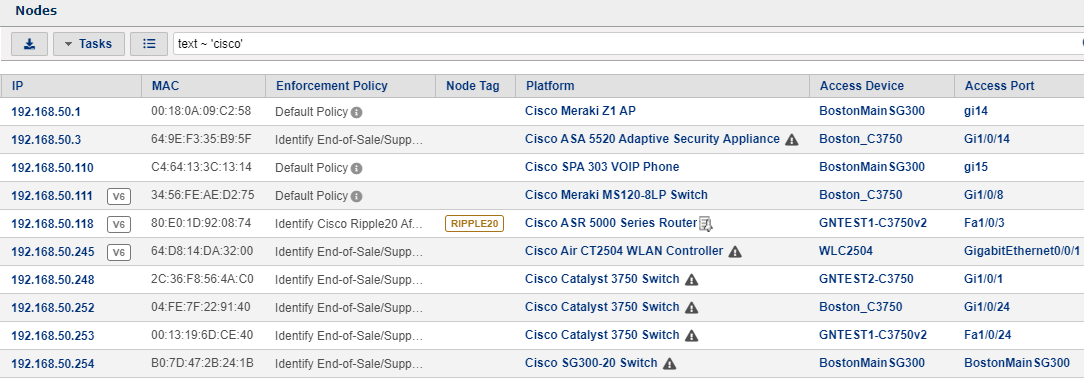
Task: Open access port gi15
Action: (976, 167)
